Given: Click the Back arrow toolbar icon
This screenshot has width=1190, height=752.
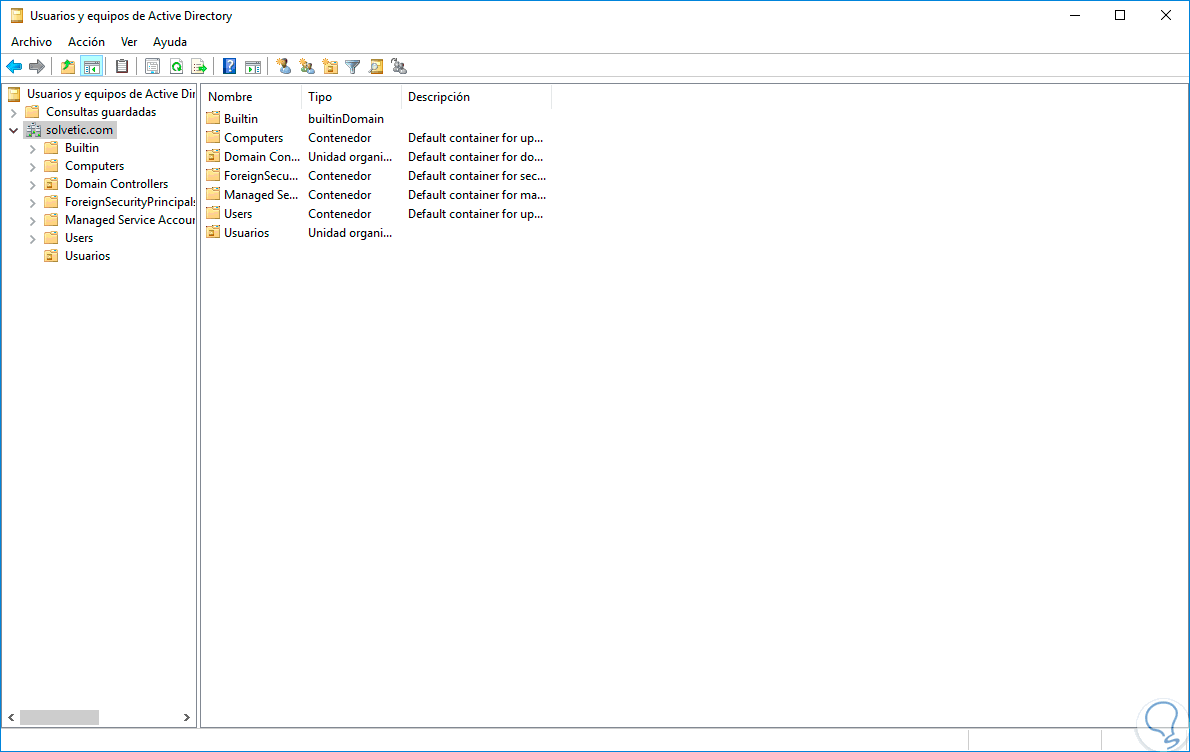Looking at the screenshot, I should coord(14,67).
